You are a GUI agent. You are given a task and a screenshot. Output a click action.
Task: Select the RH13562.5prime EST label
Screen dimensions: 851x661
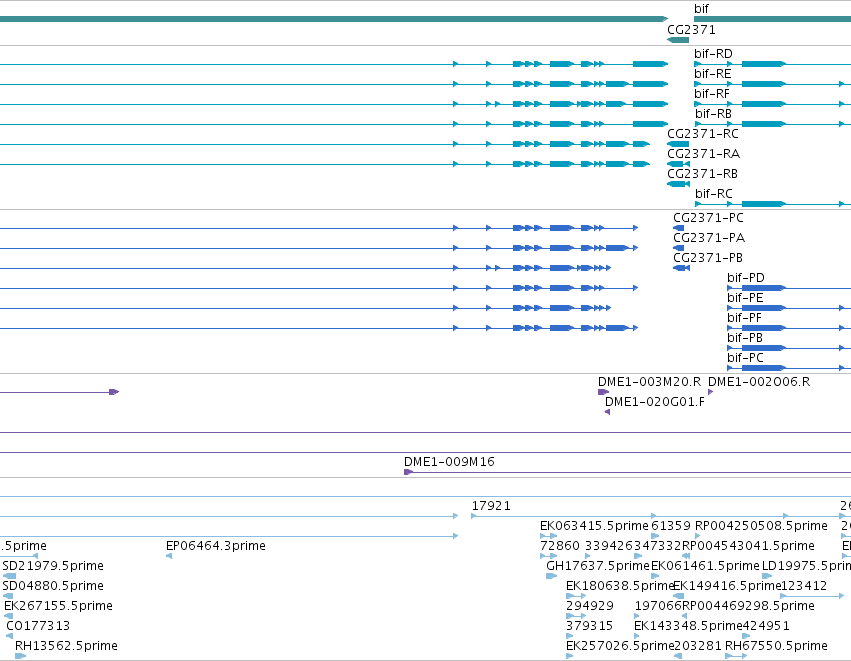point(66,646)
